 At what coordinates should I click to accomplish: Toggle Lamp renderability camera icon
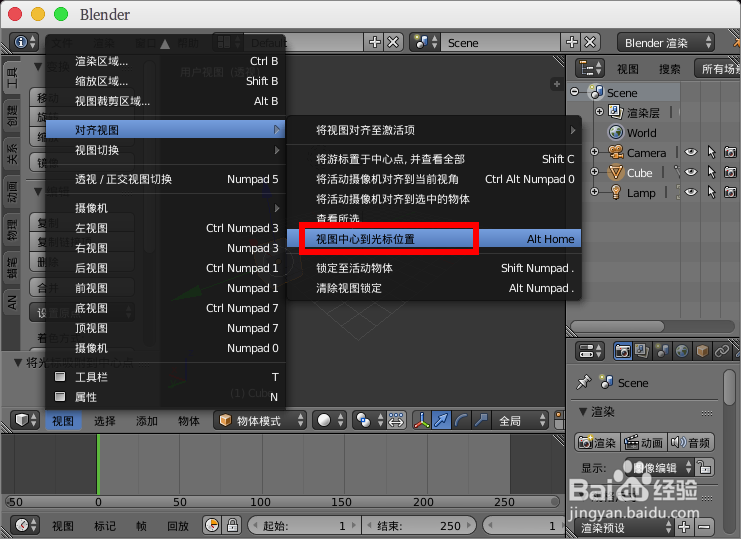[x=730, y=192]
